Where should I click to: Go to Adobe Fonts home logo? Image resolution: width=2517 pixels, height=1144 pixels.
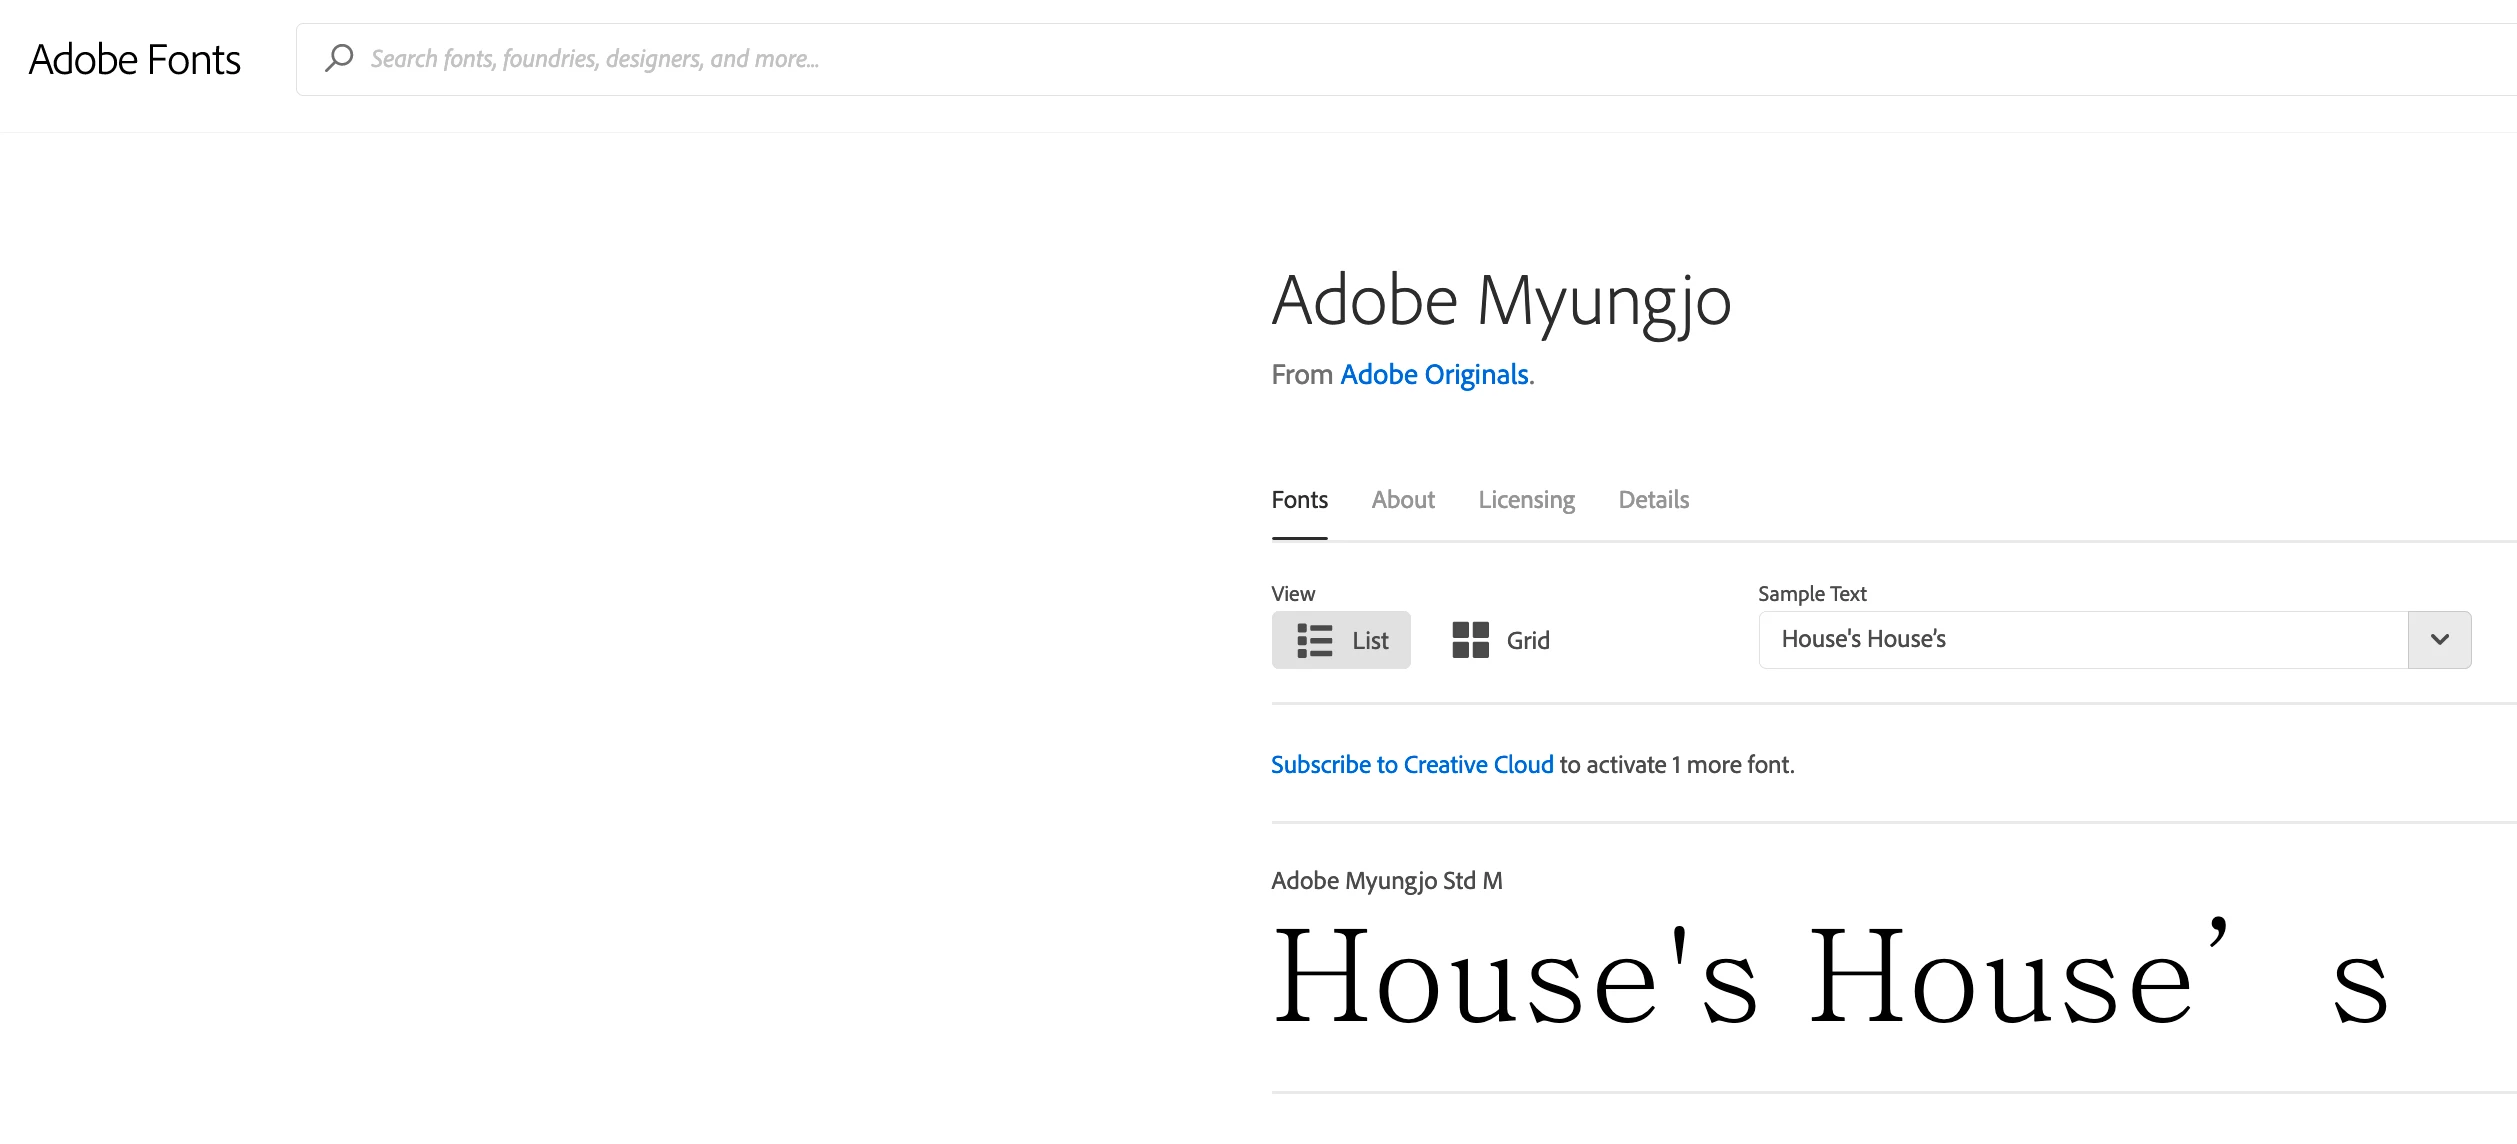[x=135, y=60]
